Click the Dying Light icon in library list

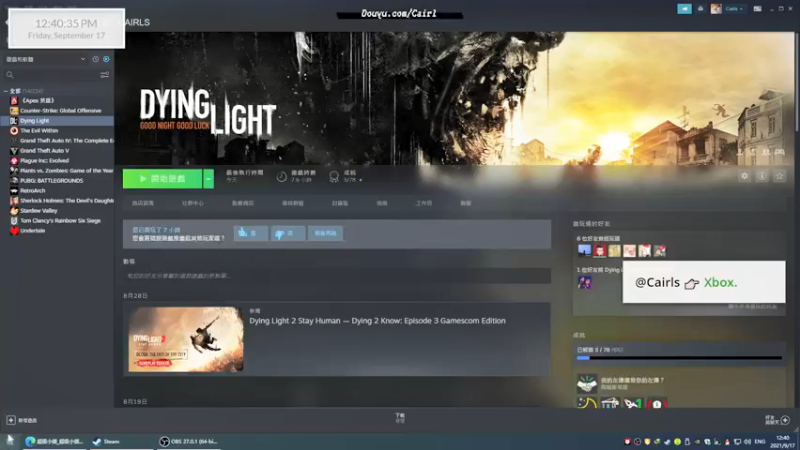[x=14, y=121]
